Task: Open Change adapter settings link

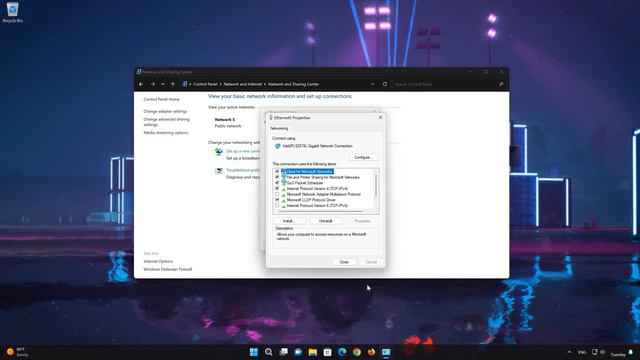Action: click(165, 111)
